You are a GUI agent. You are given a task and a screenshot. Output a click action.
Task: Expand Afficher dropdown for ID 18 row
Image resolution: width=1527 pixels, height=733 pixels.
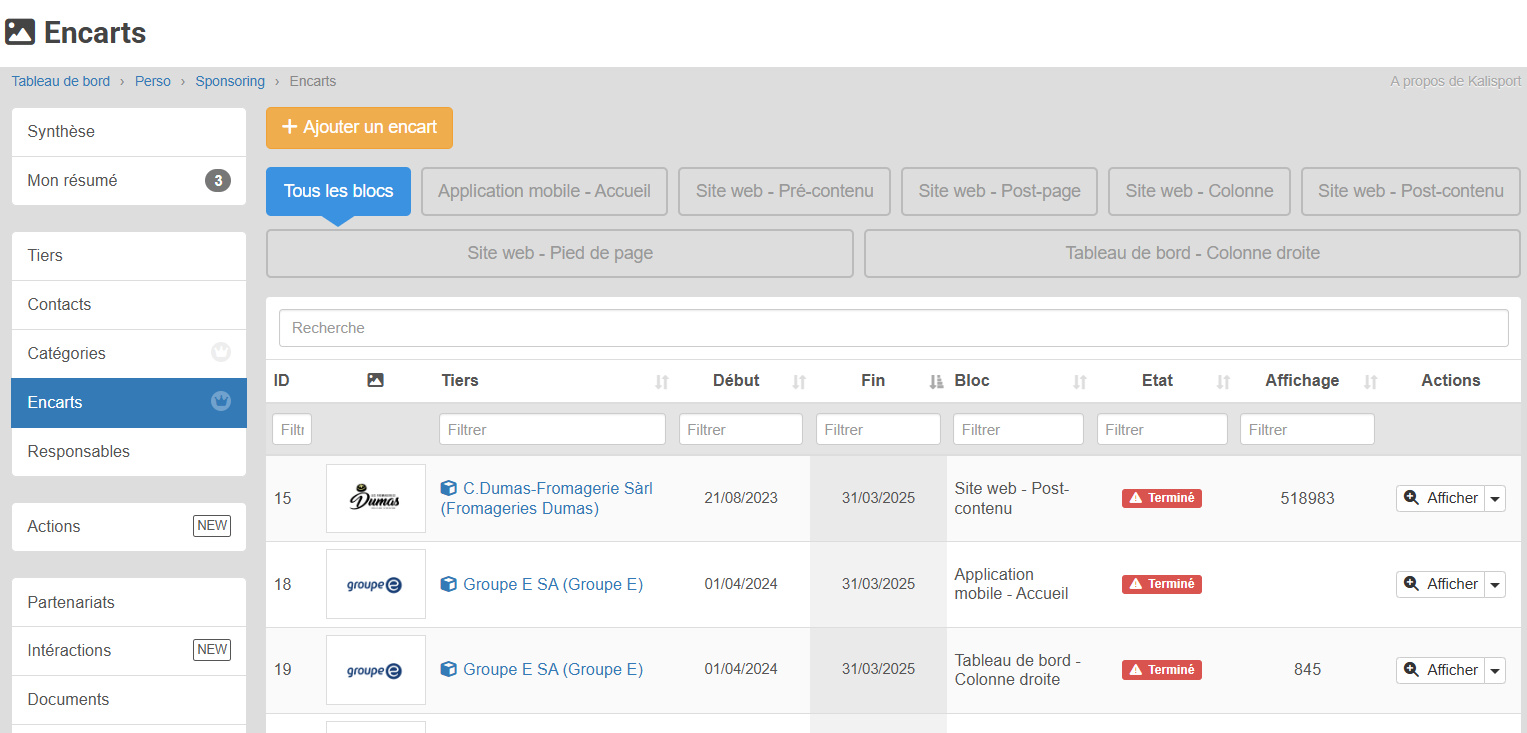[x=1495, y=584]
